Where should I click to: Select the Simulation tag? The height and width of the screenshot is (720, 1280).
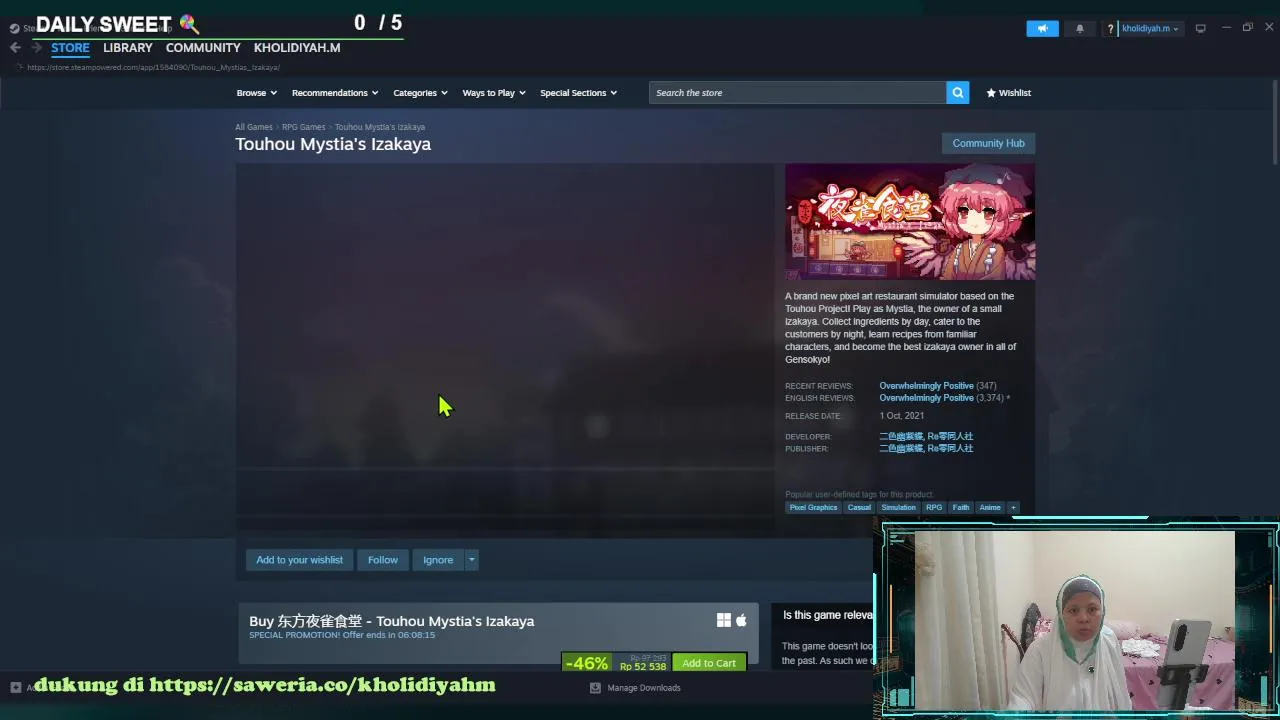(x=898, y=507)
